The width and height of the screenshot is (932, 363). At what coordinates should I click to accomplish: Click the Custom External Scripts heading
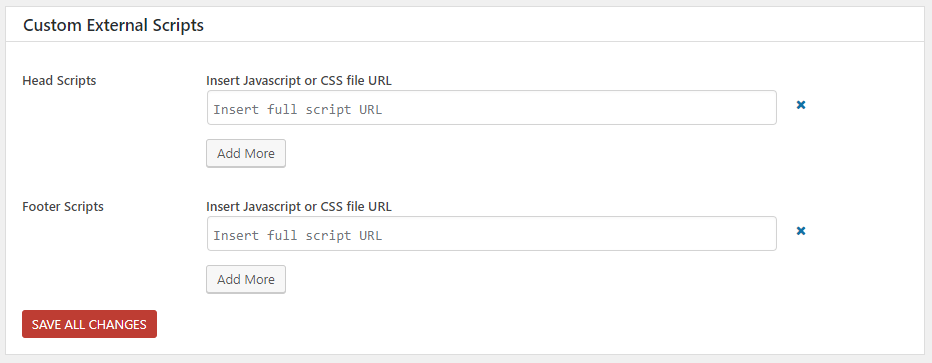[114, 25]
